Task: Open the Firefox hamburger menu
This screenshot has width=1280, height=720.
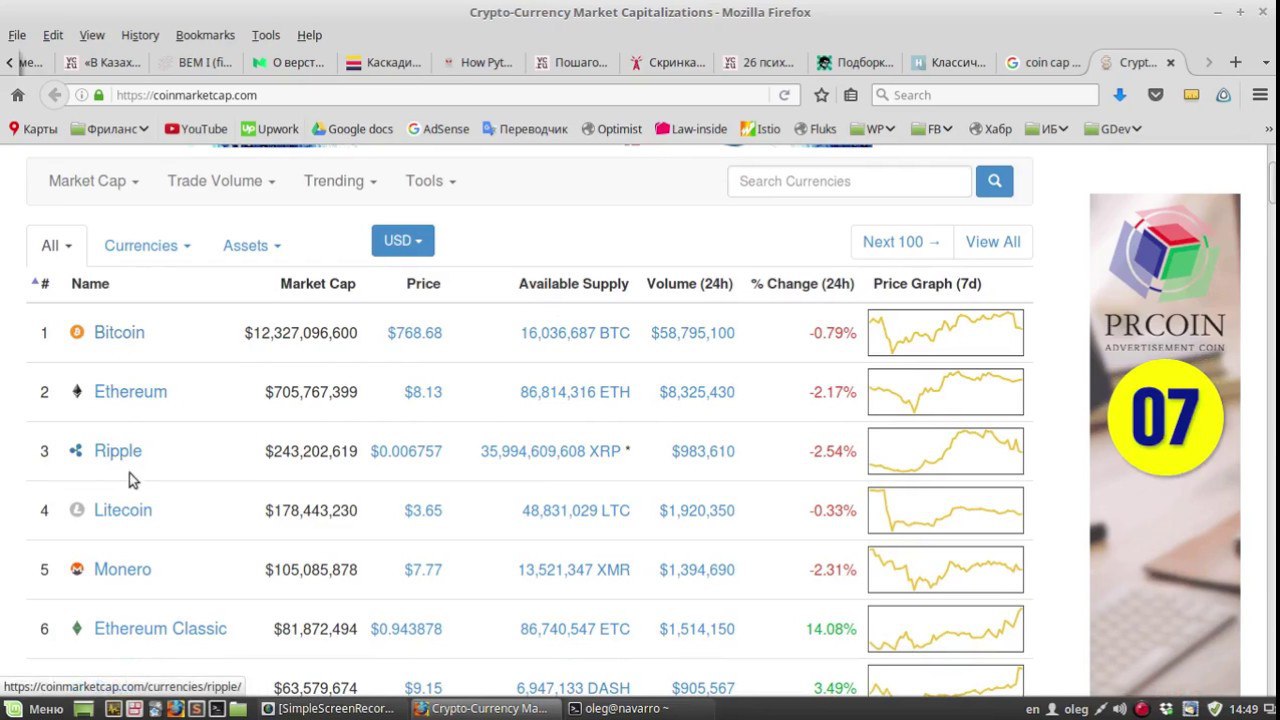Action: (1259, 95)
